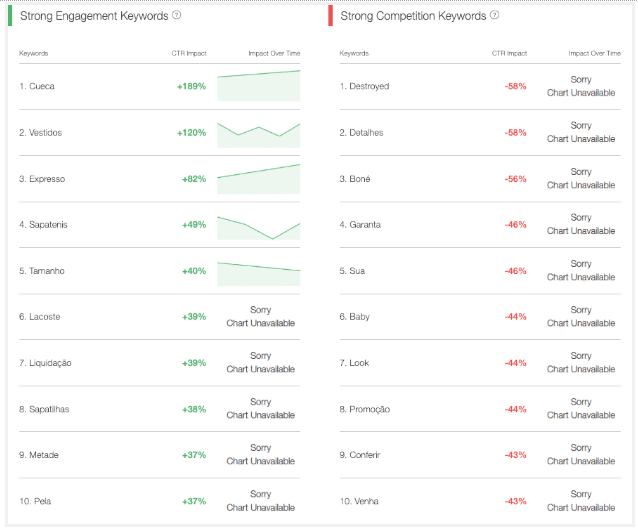
Task: Click Chart Unavailable notice for Promoção
Action: click(581, 409)
